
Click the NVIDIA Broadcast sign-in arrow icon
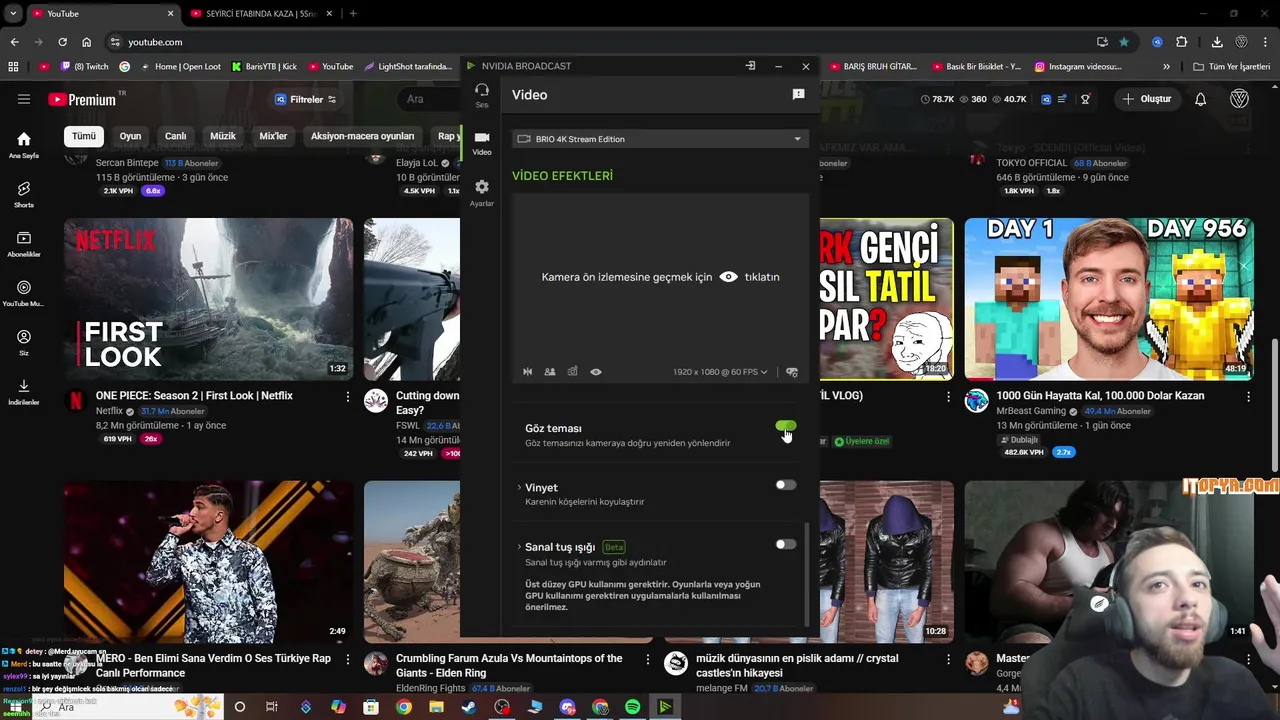750,66
